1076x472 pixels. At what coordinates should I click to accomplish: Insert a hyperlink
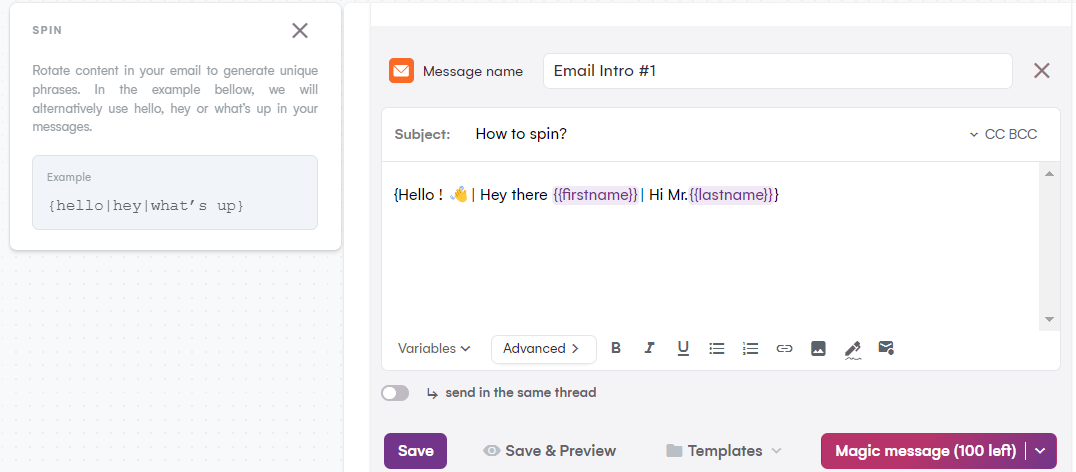784,348
